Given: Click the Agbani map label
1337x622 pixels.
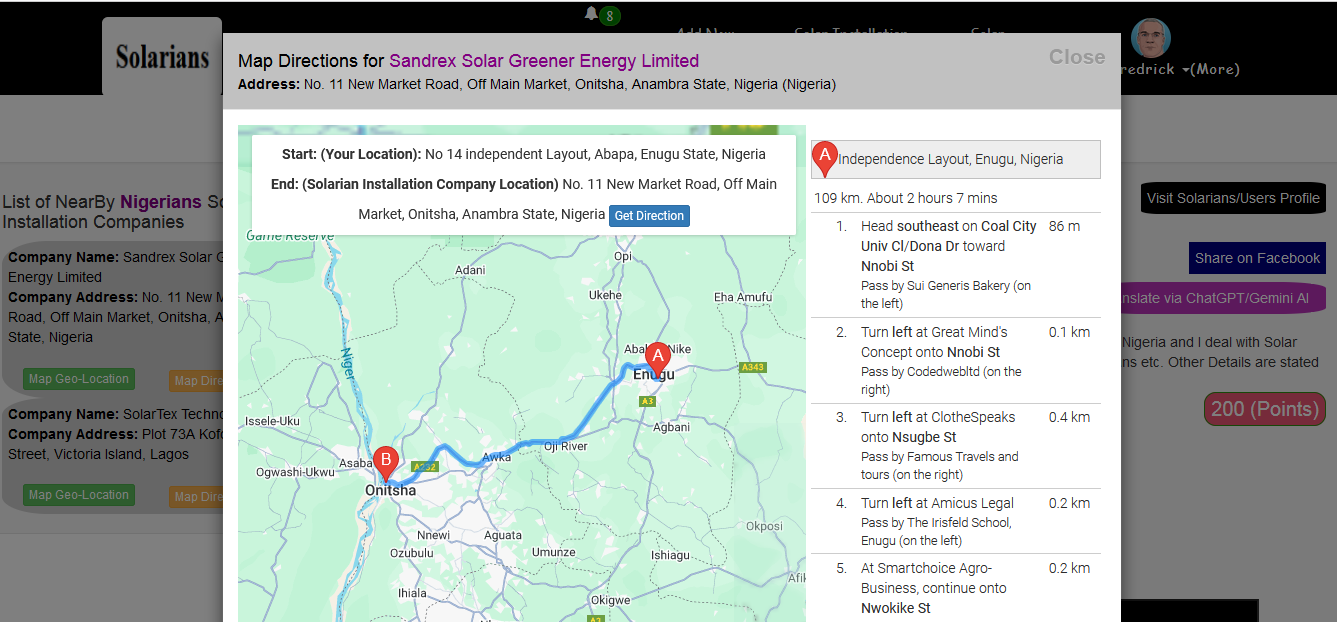Looking at the screenshot, I should tap(671, 427).
